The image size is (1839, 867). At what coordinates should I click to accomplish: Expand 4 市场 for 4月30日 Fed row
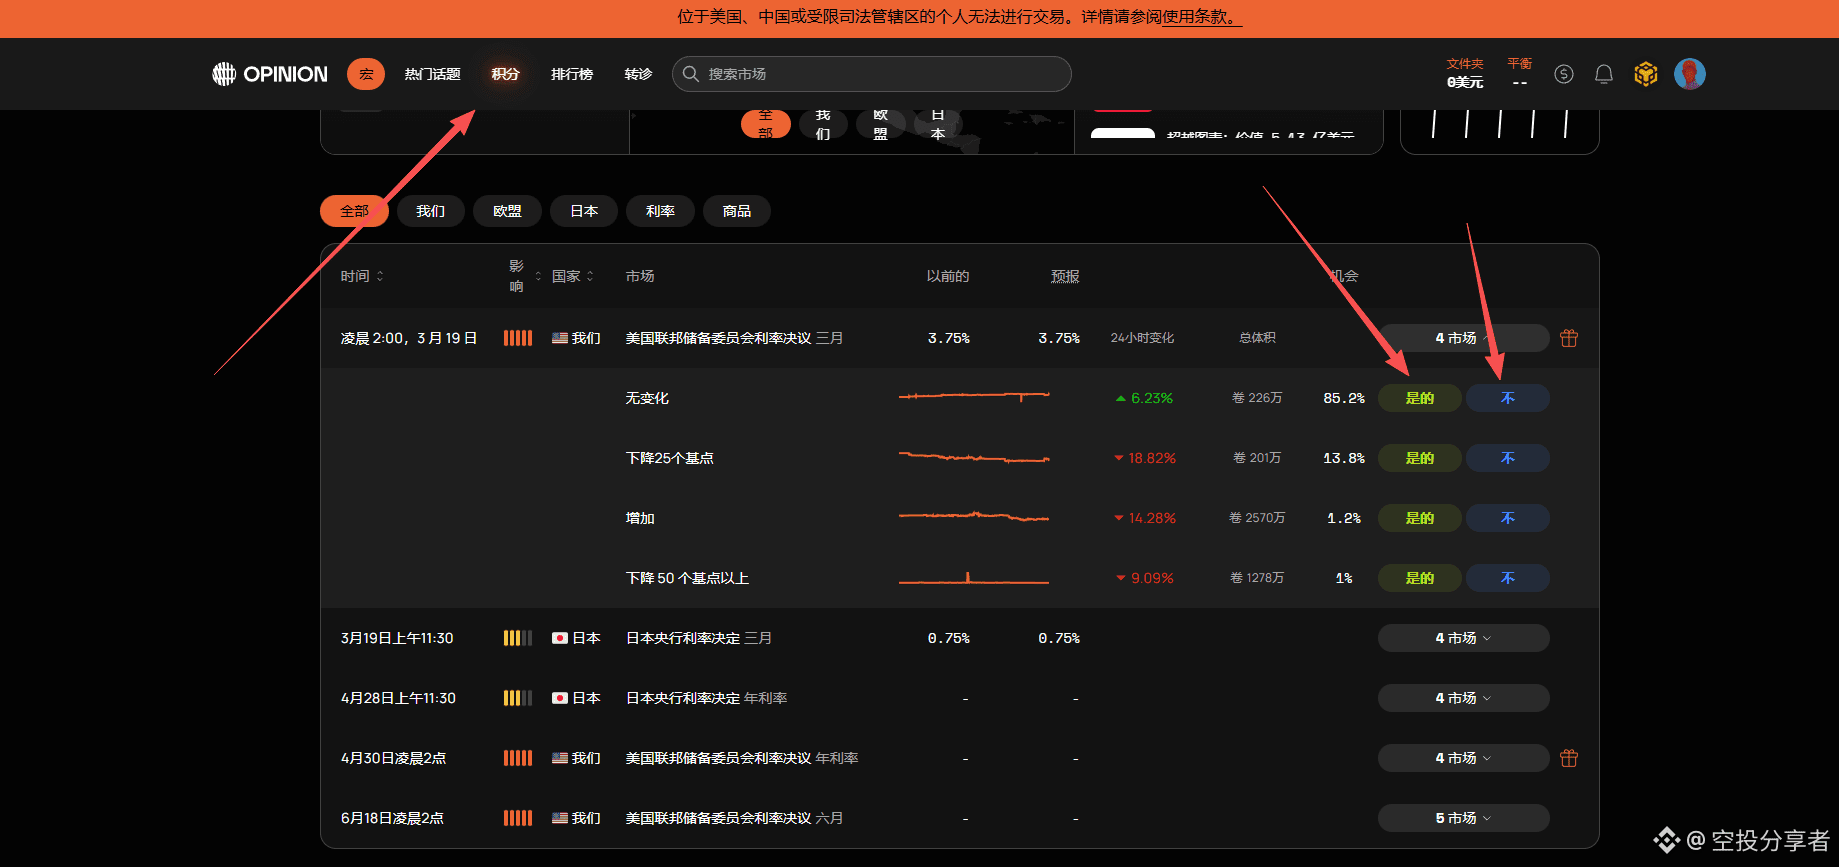point(1464,758)
